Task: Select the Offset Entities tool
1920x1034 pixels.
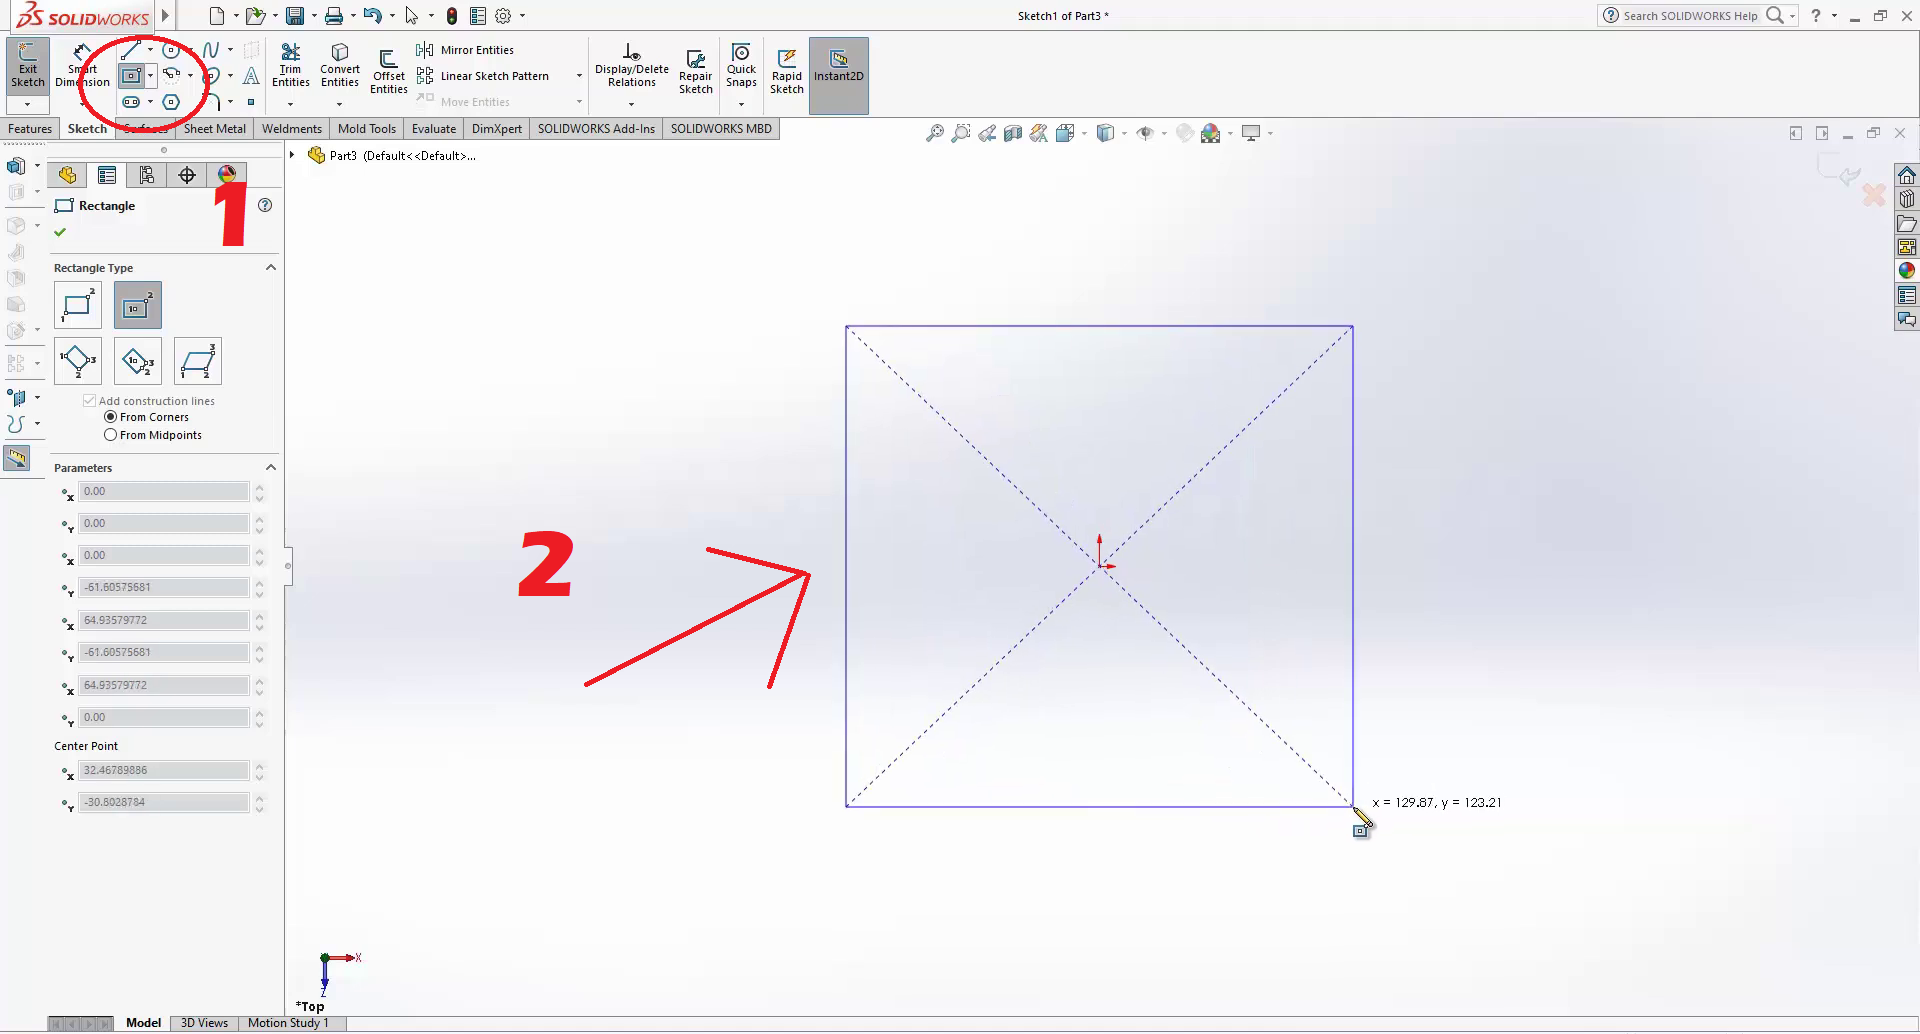Action: click(x=388, y=70)
